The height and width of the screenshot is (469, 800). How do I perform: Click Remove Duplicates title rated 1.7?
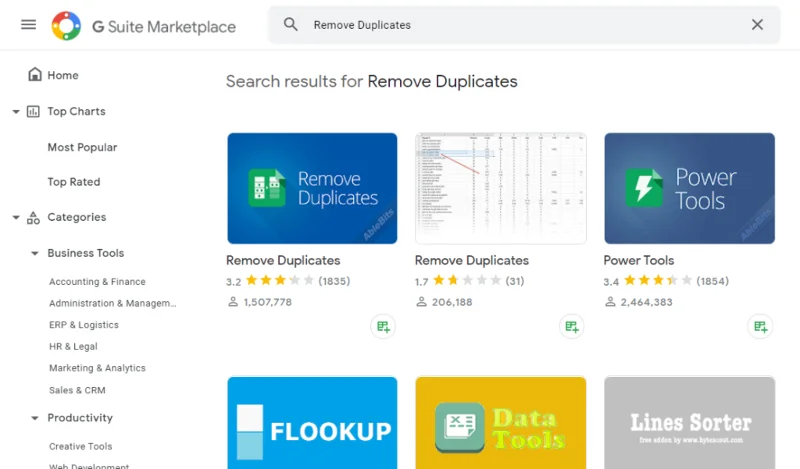(x=471, y=261)
